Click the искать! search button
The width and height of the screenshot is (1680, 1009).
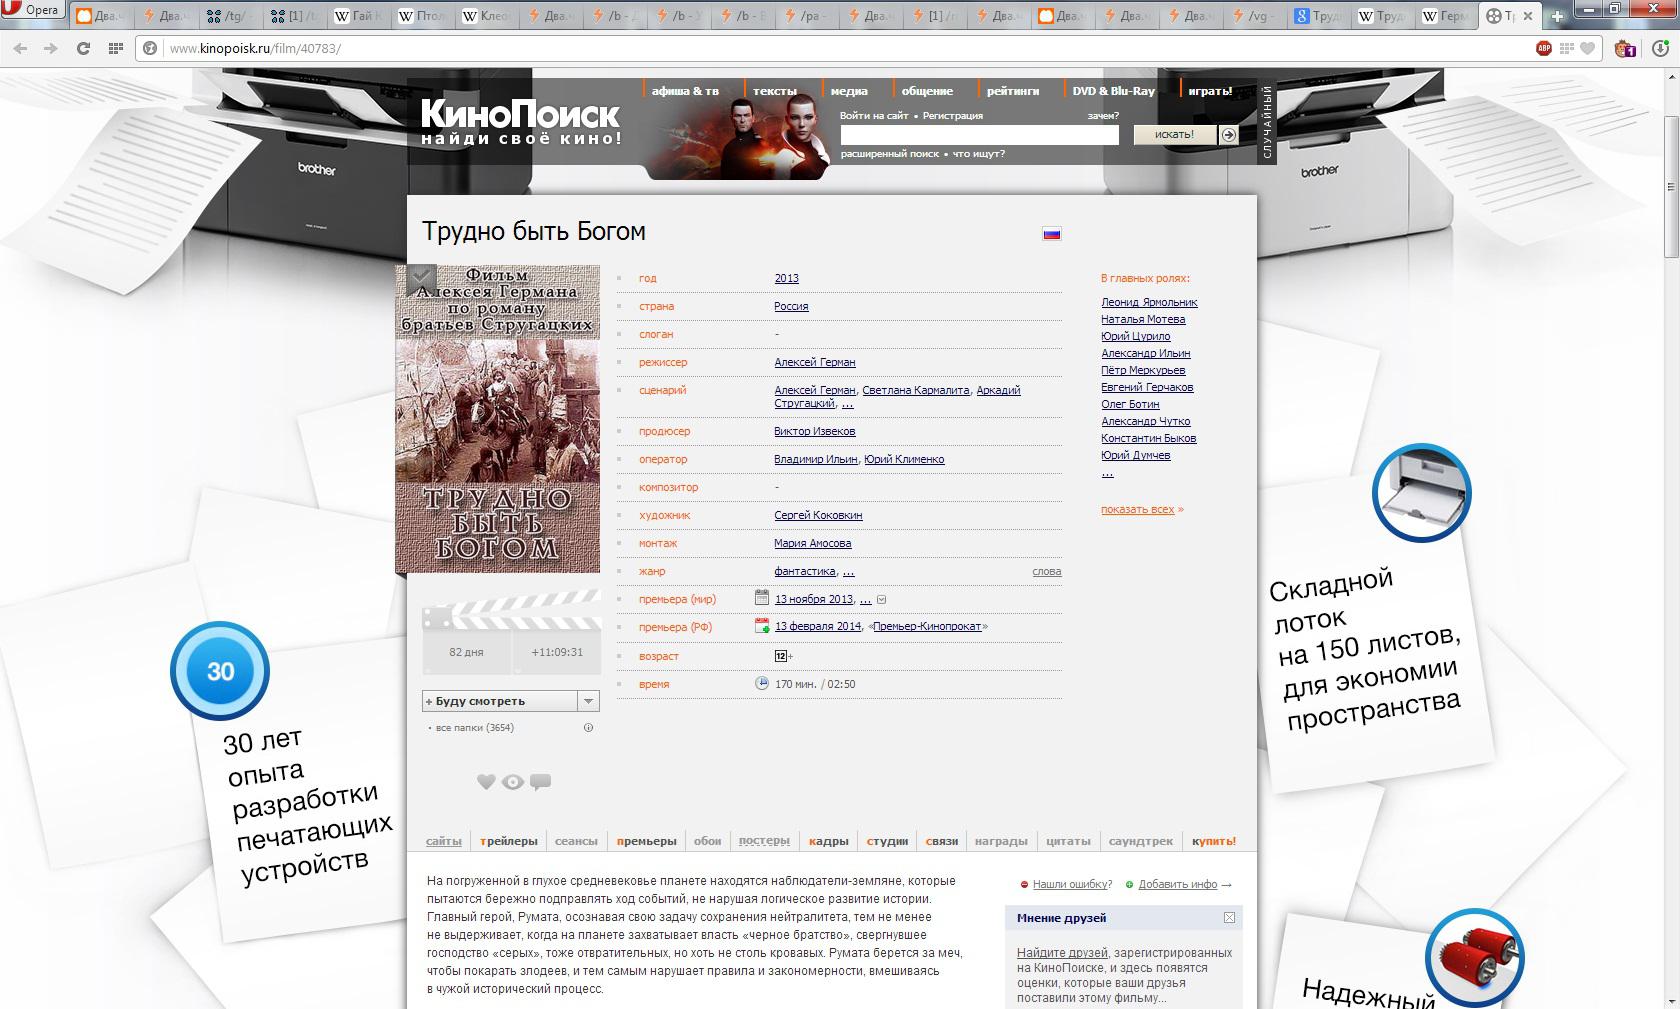tap(1175, 134)
